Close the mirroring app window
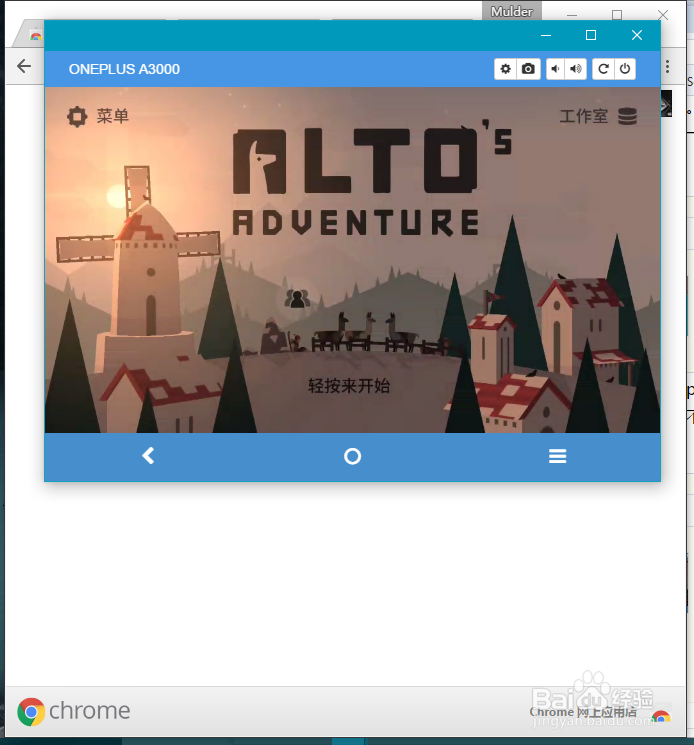The height and width of the screenshot is (745, 694). (x=637, y=35)
